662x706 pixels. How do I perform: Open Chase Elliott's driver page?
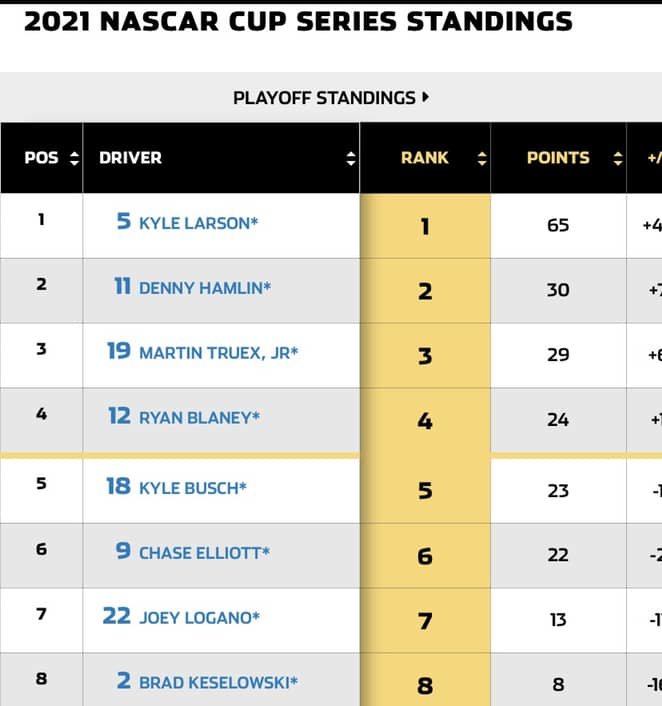pyautogui.click(x=204, y=553)
